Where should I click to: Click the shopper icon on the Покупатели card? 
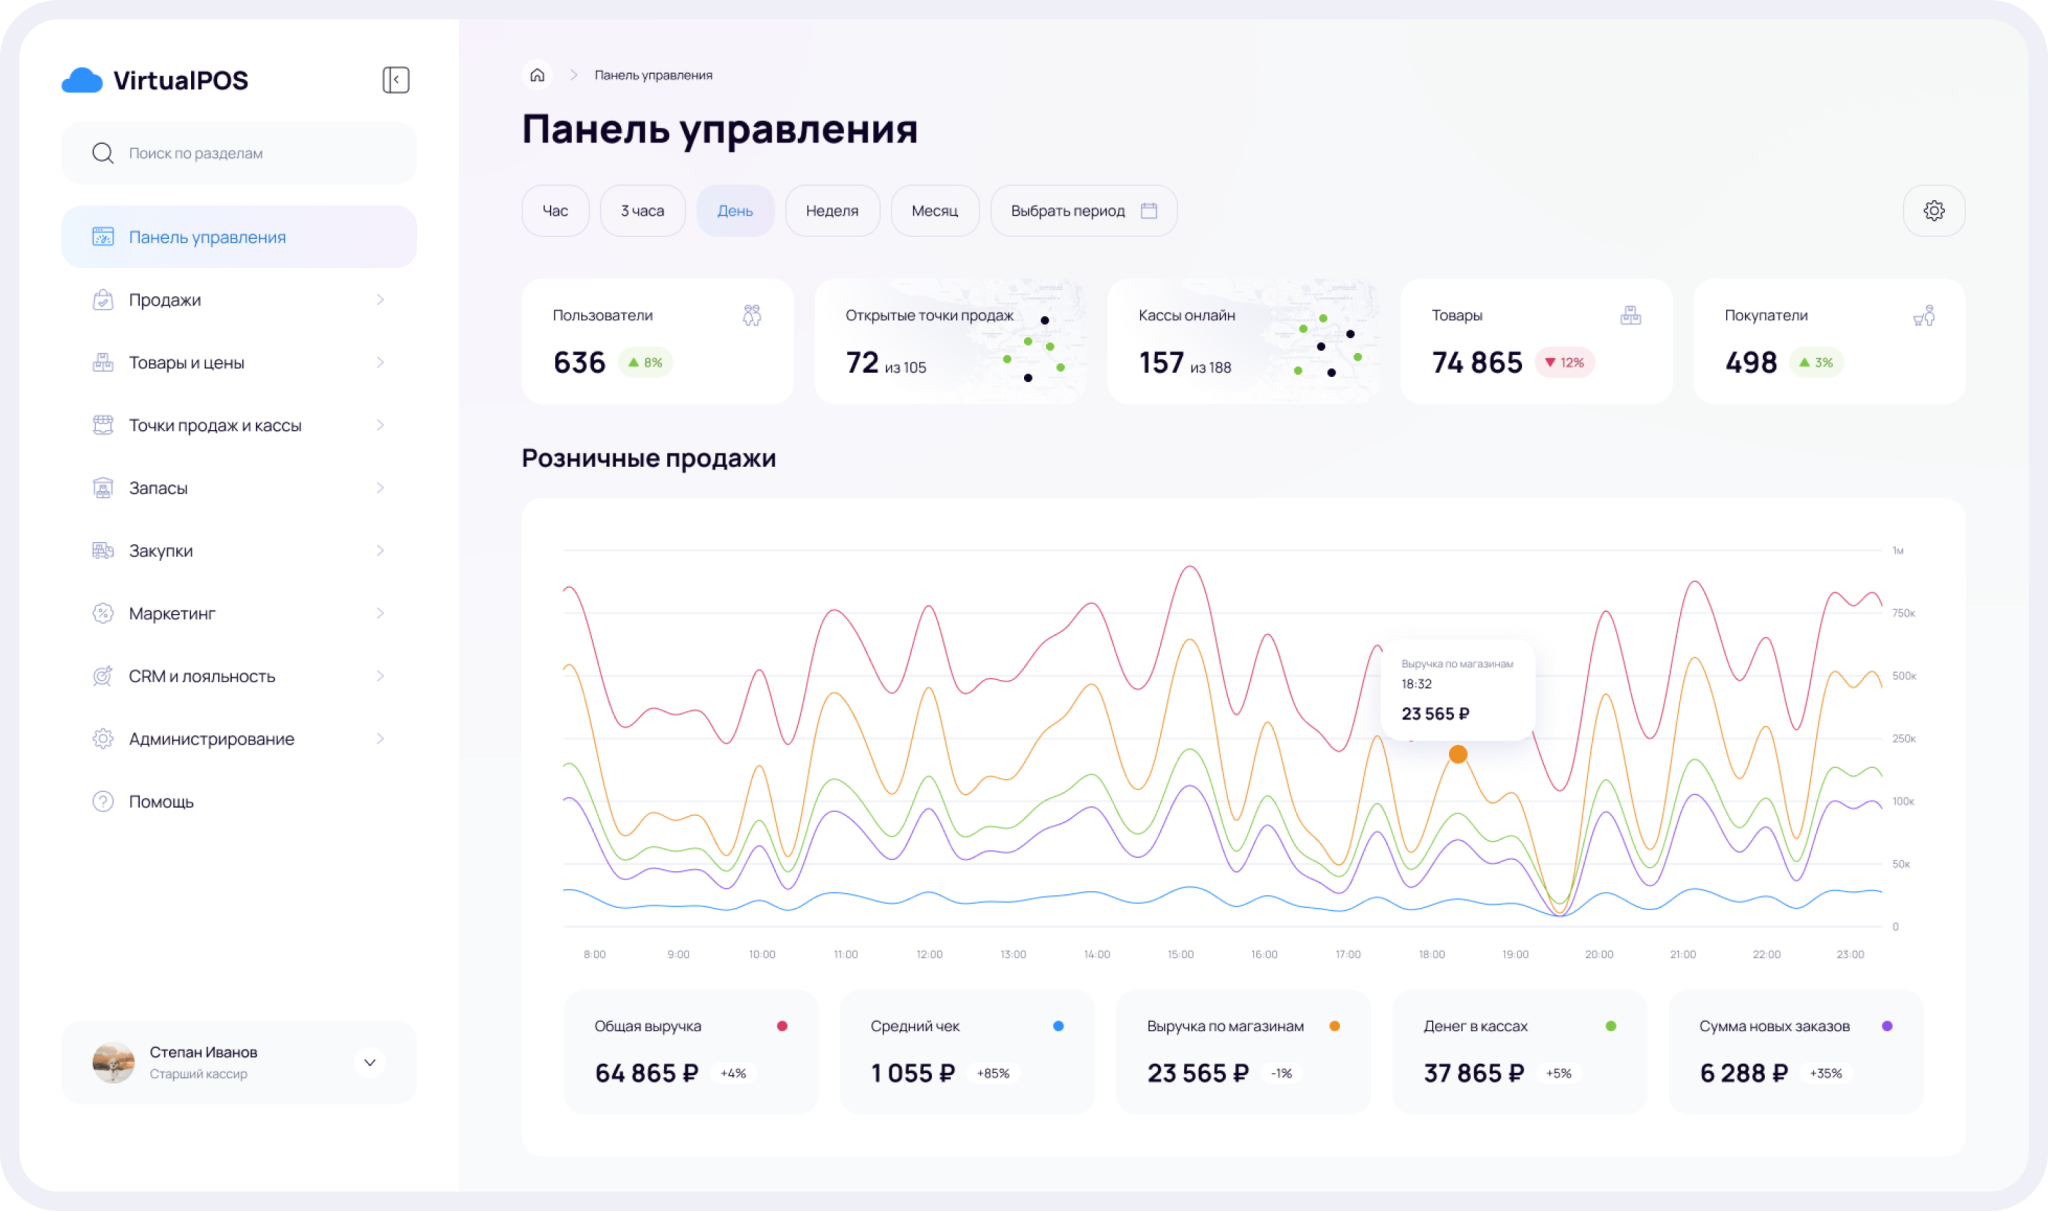1923,316
